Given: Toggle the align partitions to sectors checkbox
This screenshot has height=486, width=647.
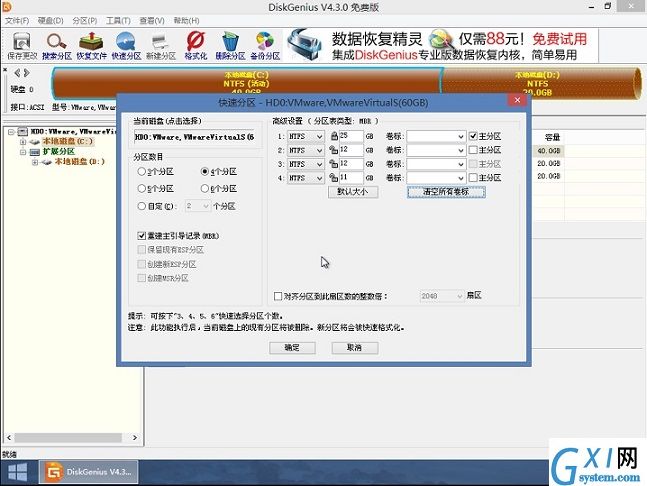Looking at the screenshot, I should [x=278, y=296].
